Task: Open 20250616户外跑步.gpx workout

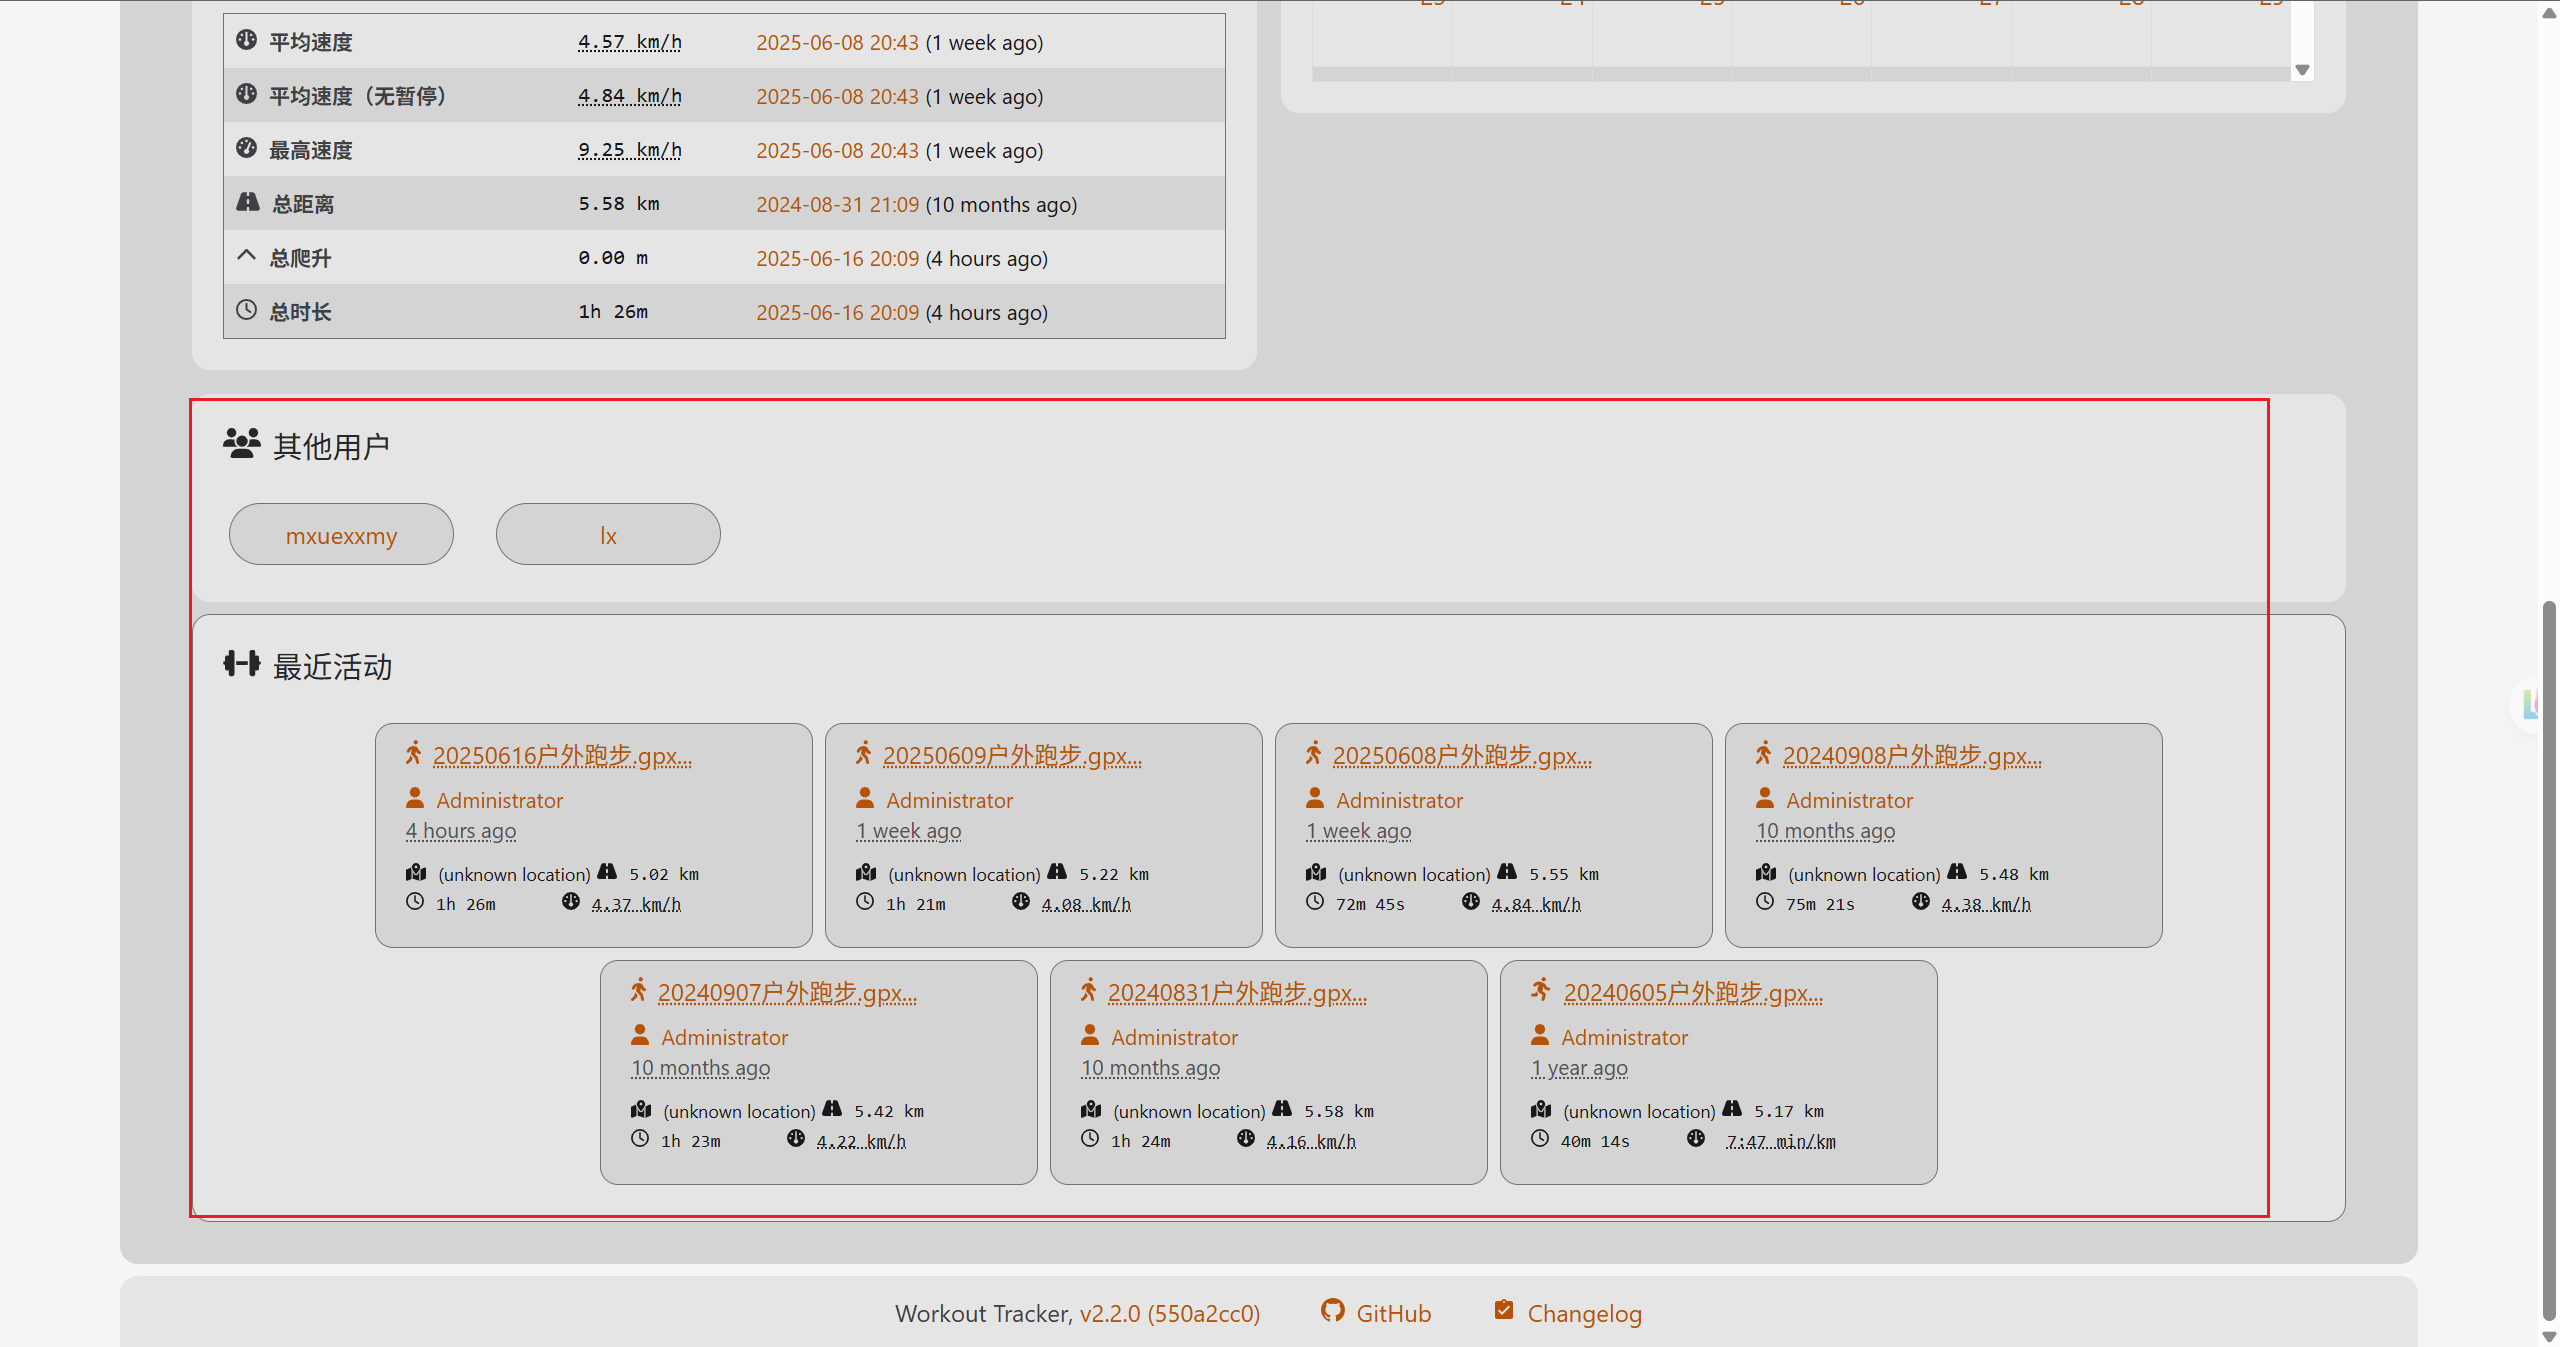Action: pyautogui.click(x=562, y=755)
